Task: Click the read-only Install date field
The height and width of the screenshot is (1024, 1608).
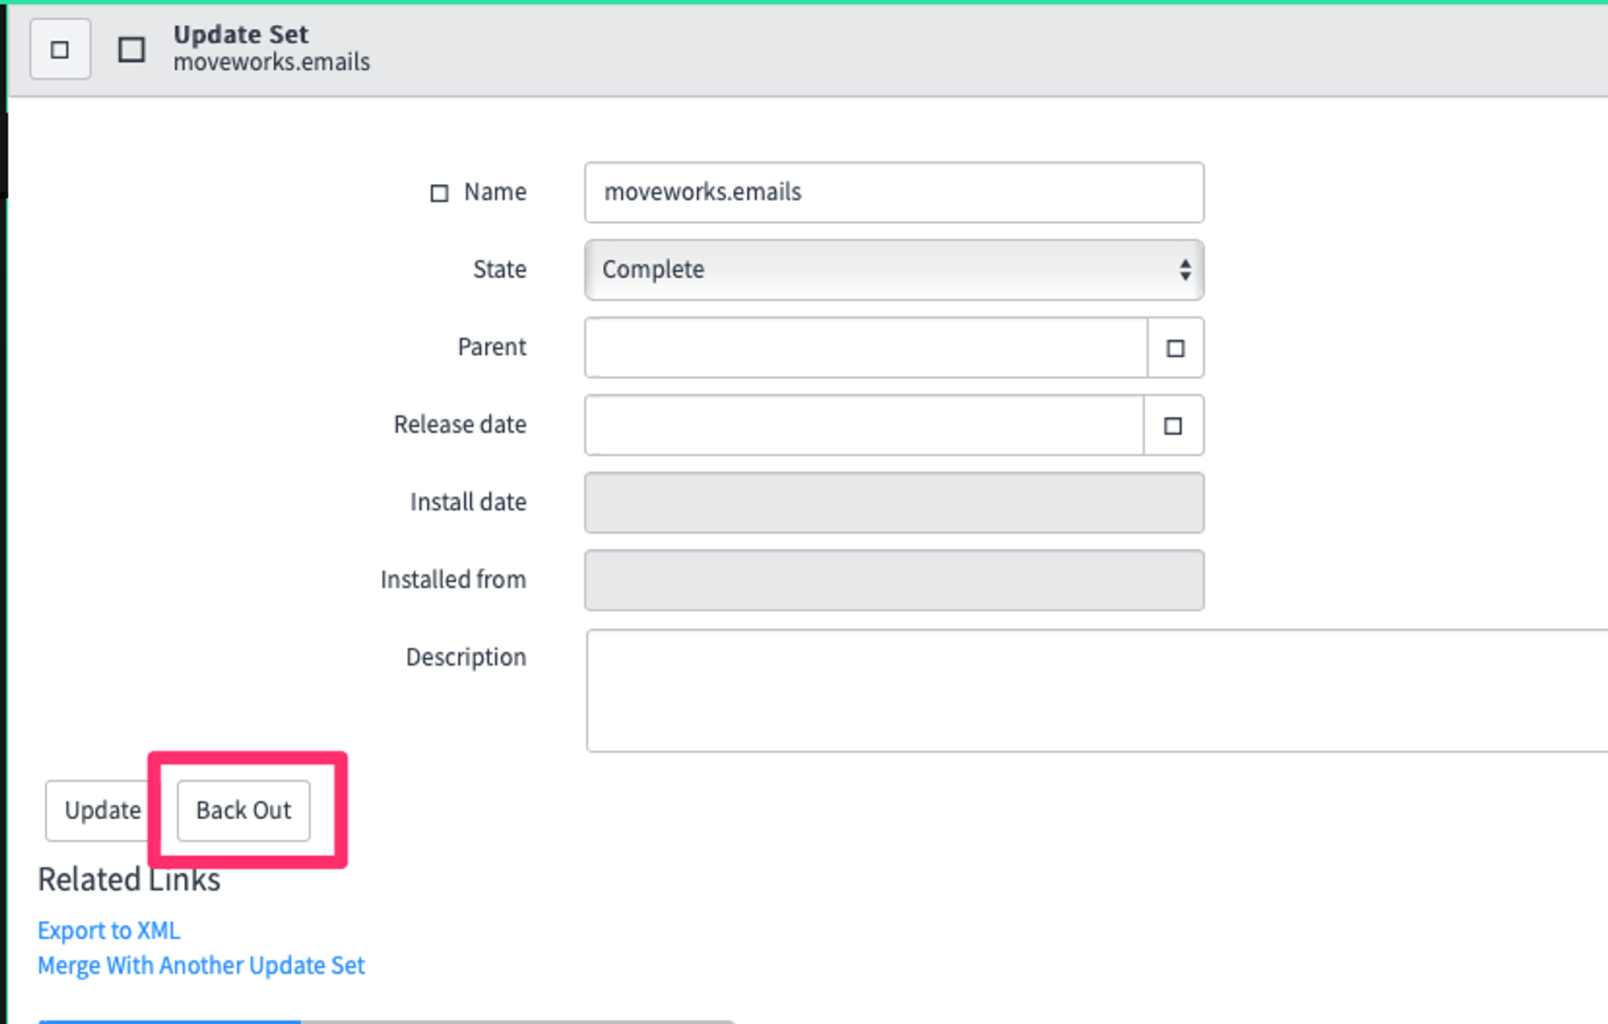Action: pyautogui.click(x=894, y=503)
